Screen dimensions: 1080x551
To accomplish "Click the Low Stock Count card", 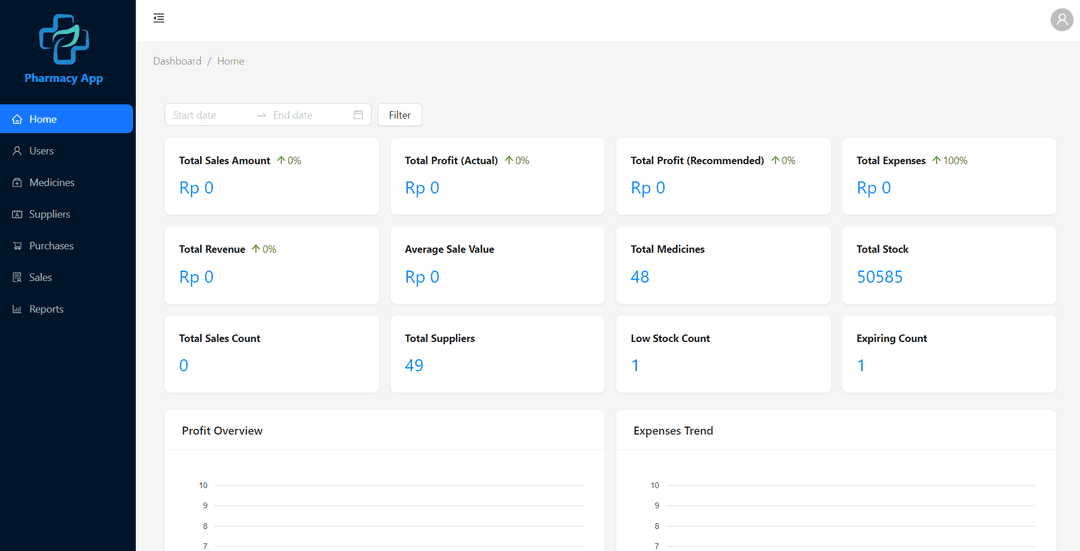I will coord(723,354).
